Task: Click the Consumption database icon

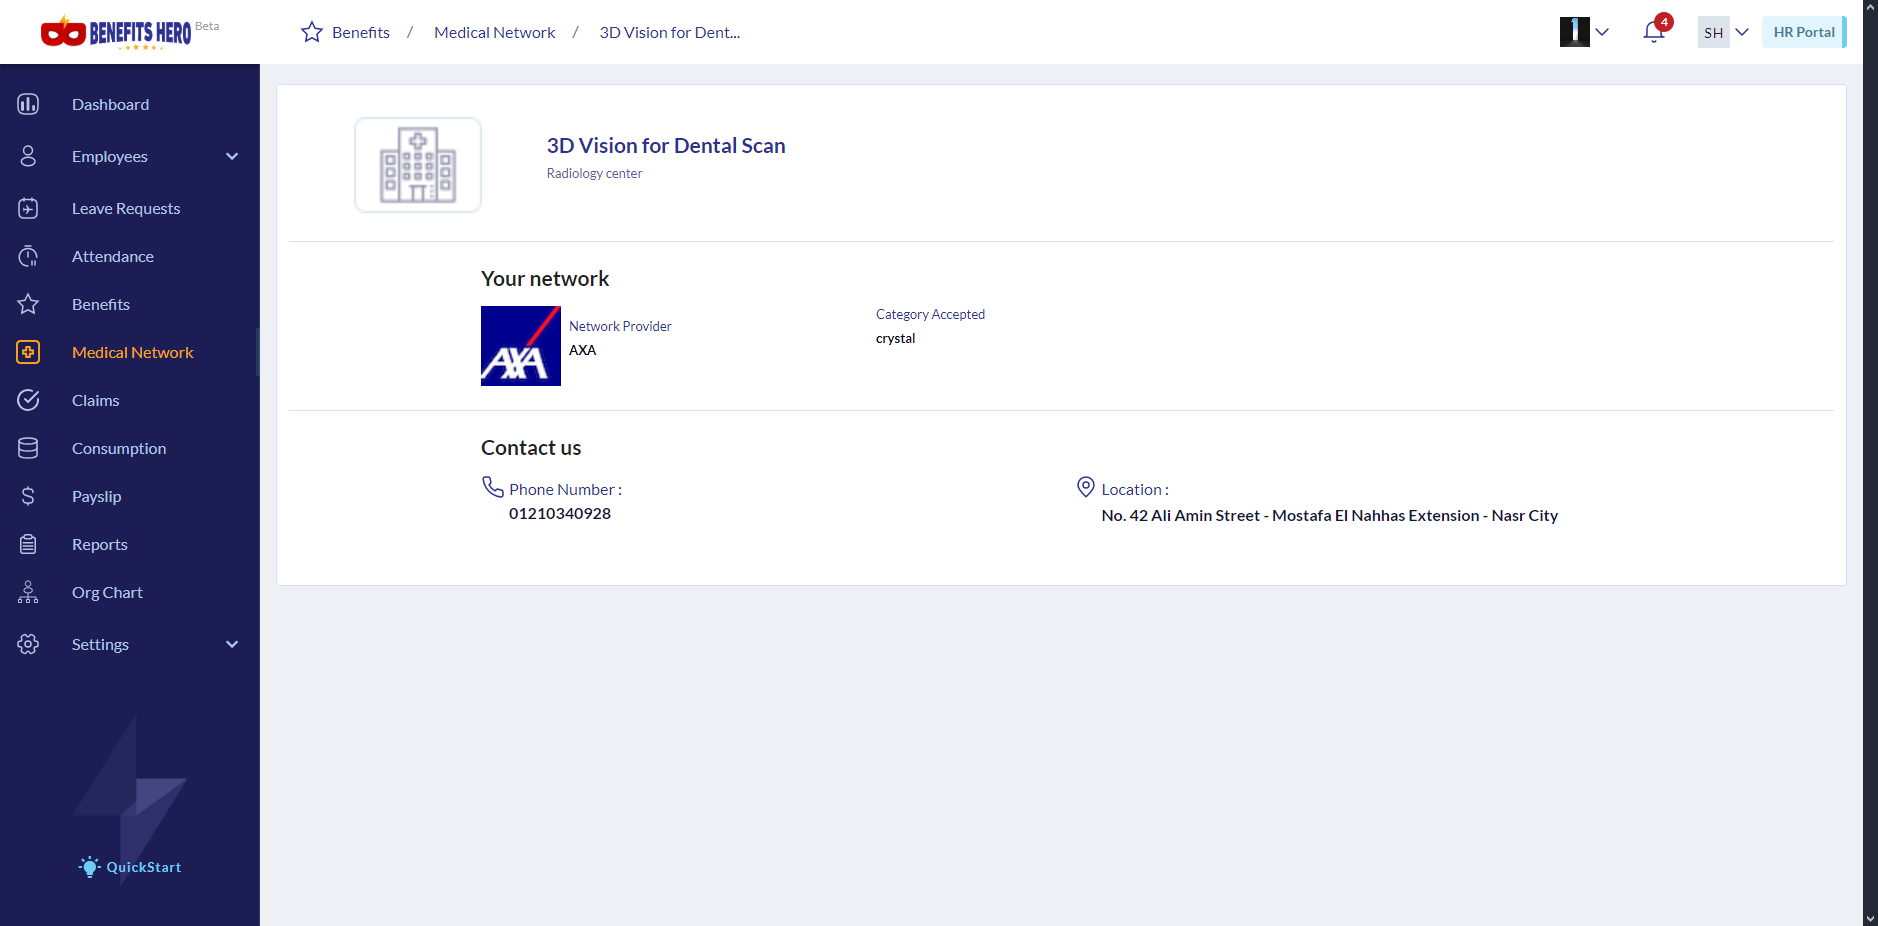Action: [28, 448]
